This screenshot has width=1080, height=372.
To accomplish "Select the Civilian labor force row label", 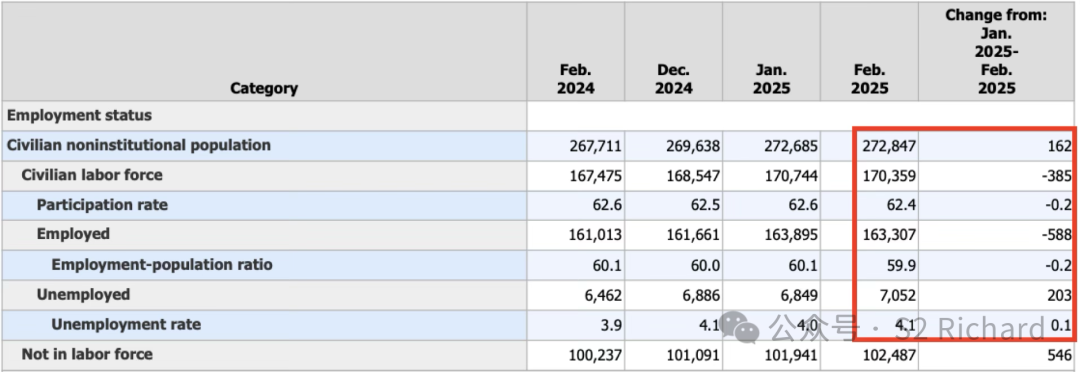I will 92,175.
